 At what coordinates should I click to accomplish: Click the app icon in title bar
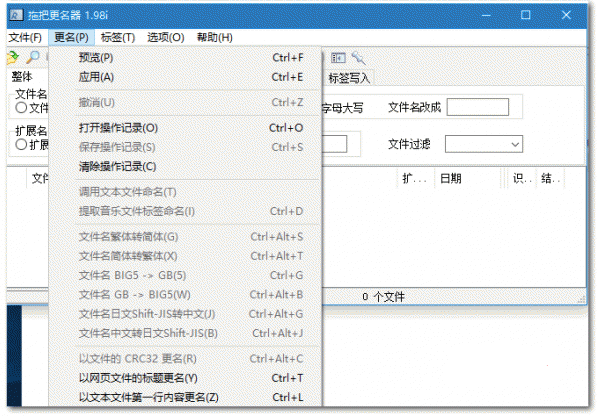point(16,15)
